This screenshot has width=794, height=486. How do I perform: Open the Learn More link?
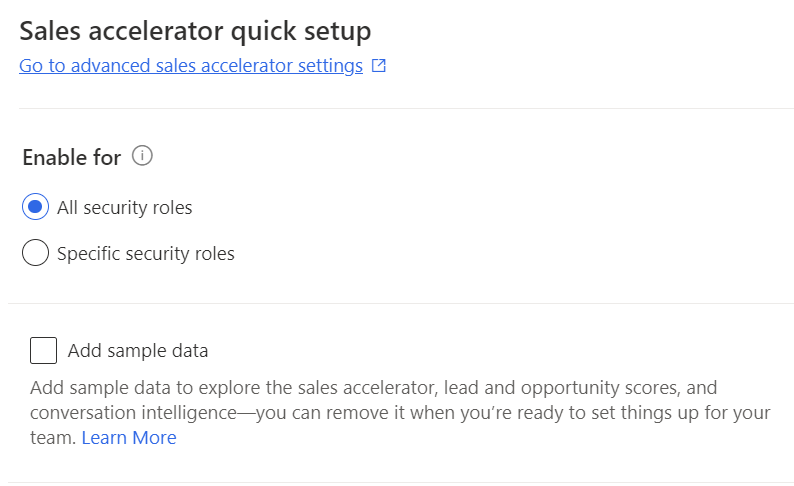(x=129, y=438)
